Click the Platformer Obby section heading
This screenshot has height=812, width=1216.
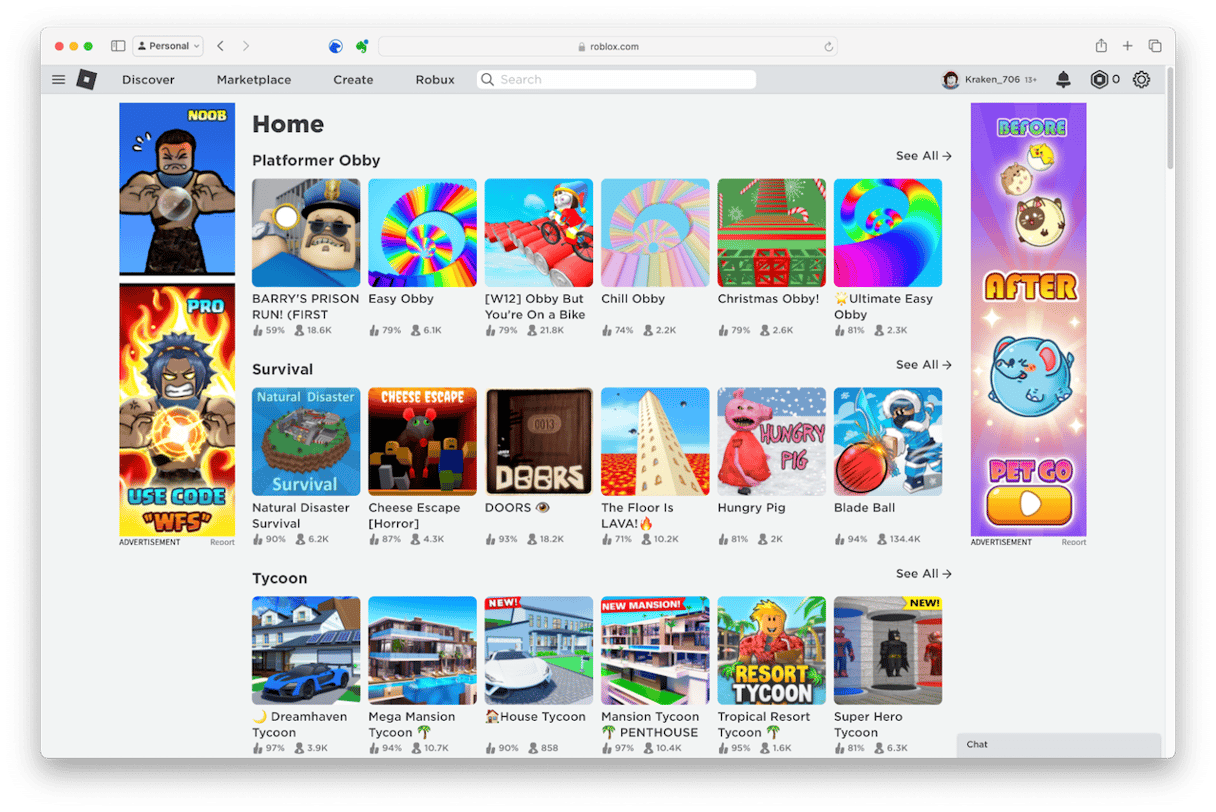click(x=316, y=161)
